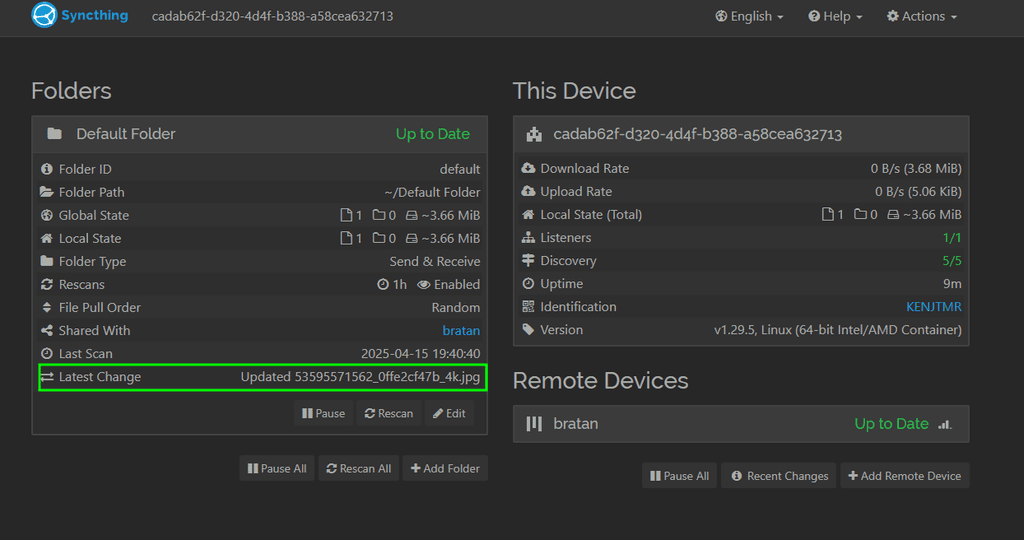Click the Syncthing logo in the navbar
Screen dimensions: 1024x540
(x=44, y=16)
